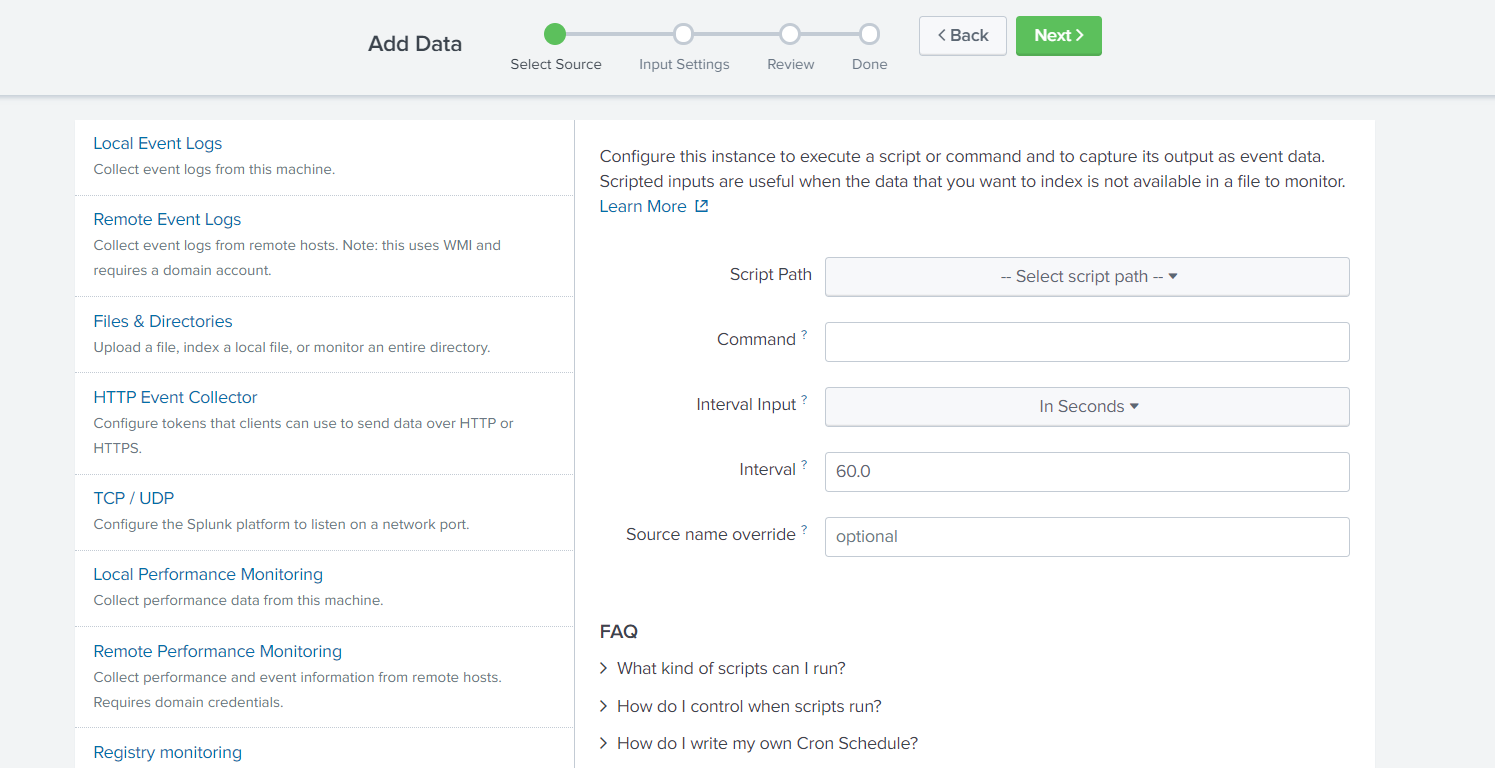This screenshot has width=1495, height=768.
Task: Go back with the Back button
Action: point(962,36)
